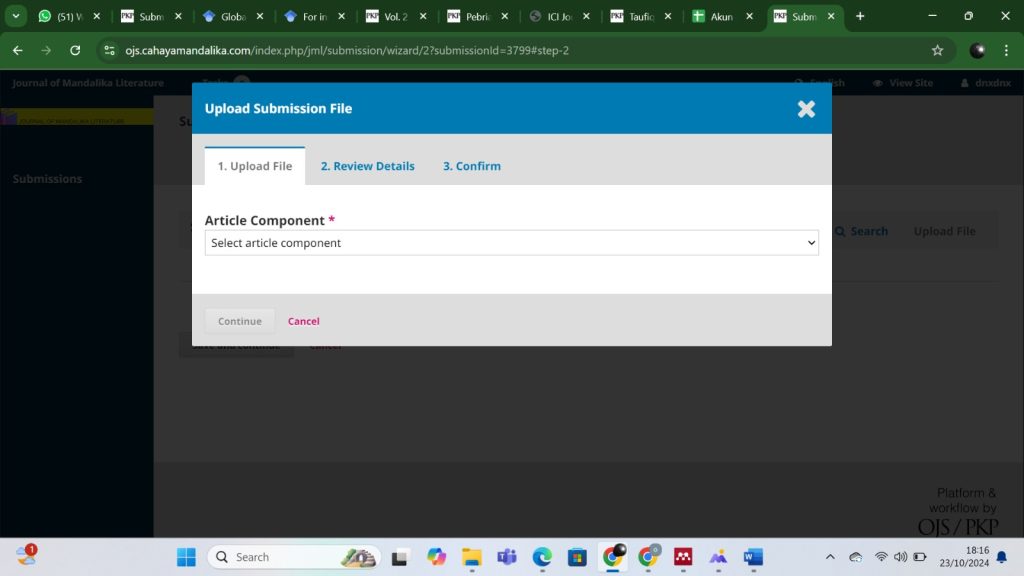Bookmark this page with the star icon

pos(937,50)
